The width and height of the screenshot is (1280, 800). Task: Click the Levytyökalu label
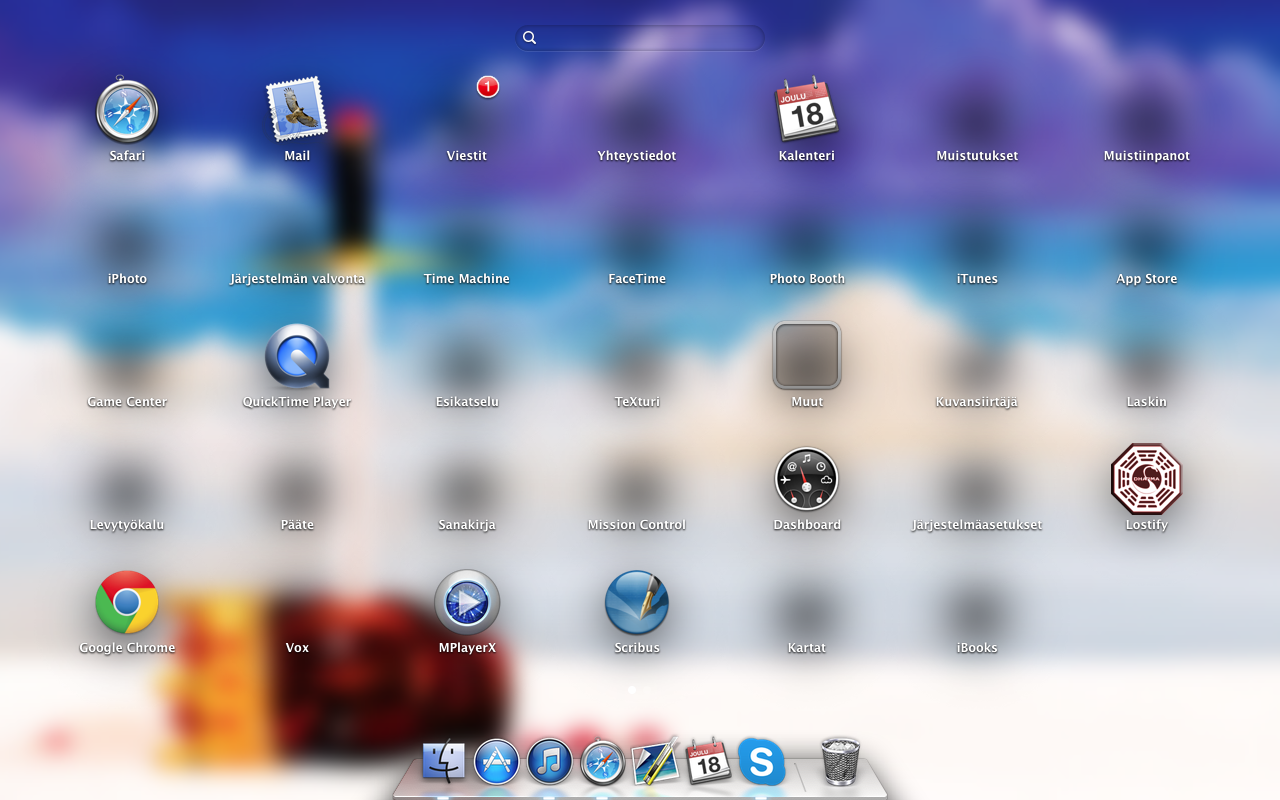(127, 525)
